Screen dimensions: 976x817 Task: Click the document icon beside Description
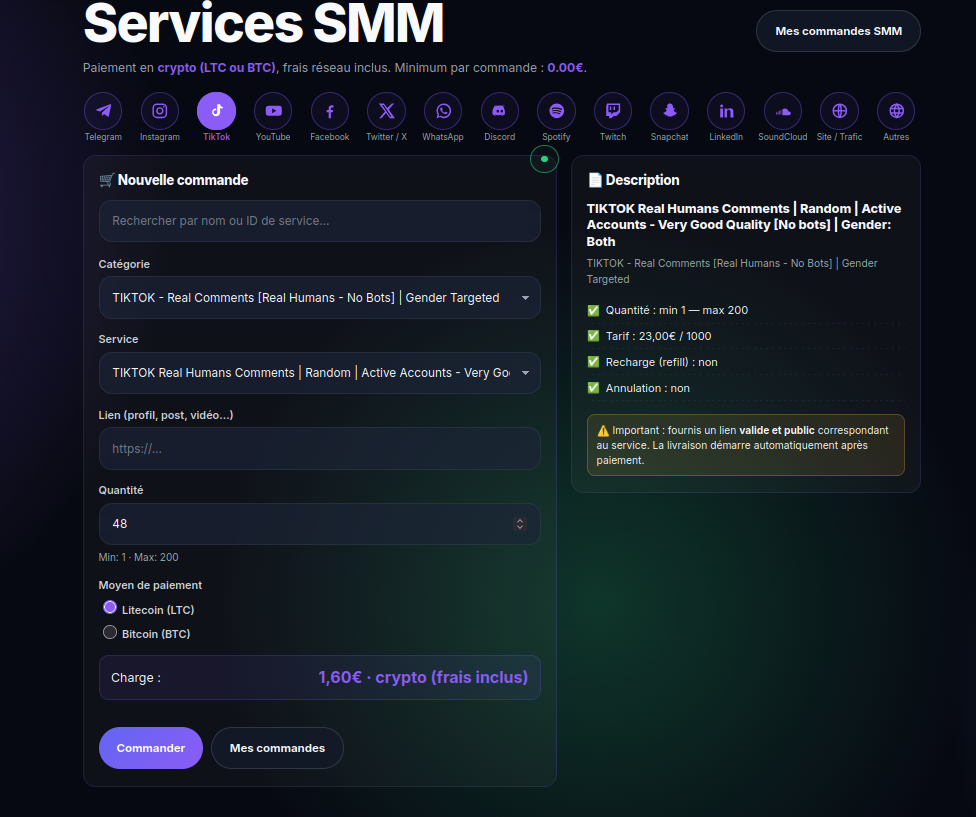tap(595, 180)
